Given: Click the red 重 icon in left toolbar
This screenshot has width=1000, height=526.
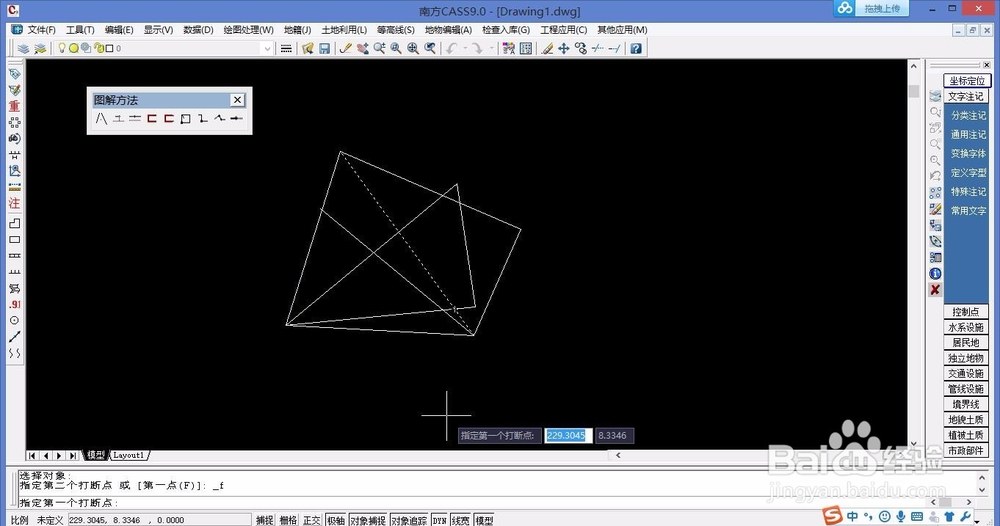Looking at the screenshot, I should click(15, 106).
